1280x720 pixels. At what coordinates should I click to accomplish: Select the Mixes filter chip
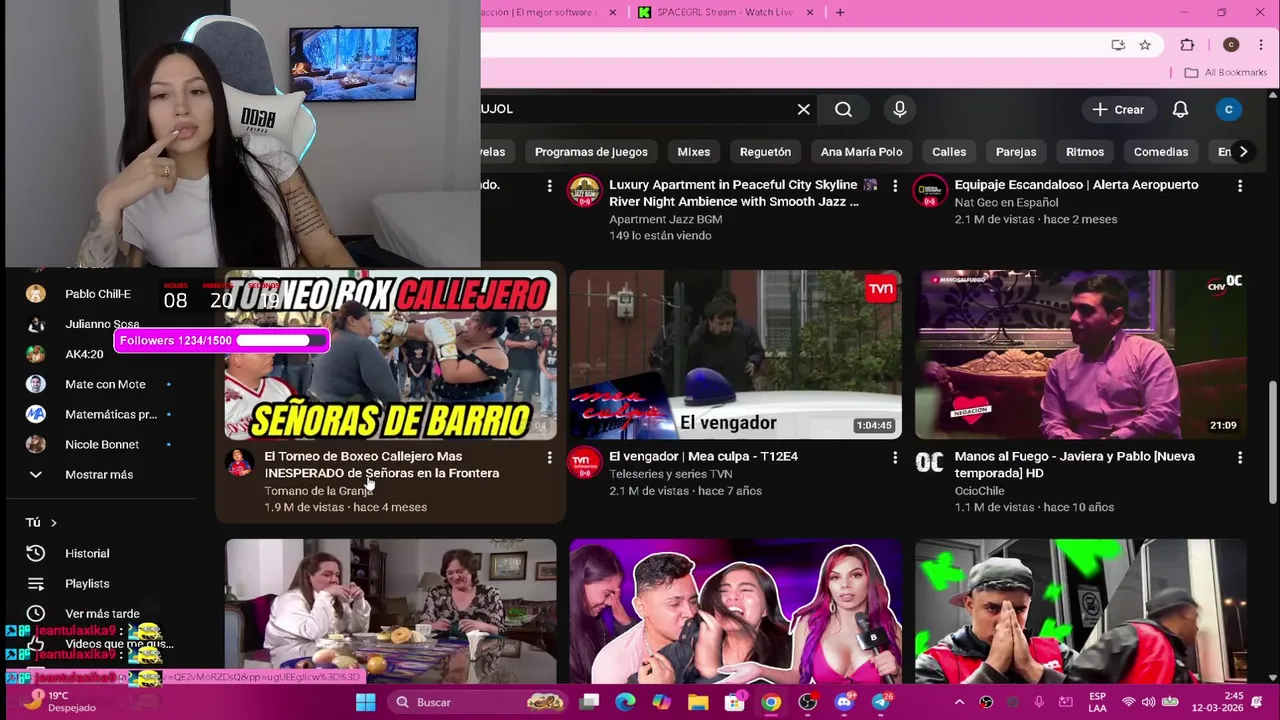click(x=693, y=152)
